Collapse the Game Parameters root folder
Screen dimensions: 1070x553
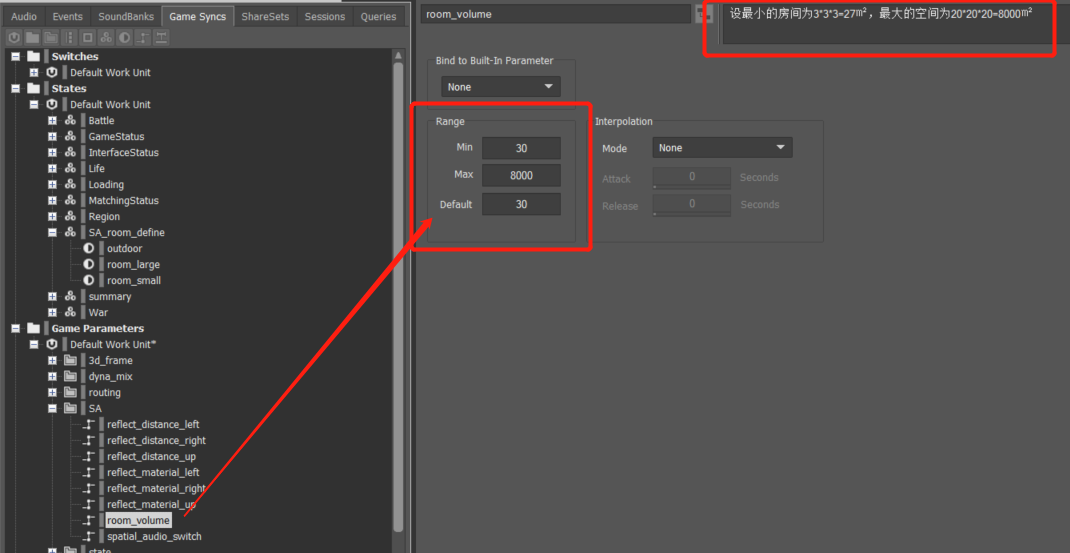15,328
